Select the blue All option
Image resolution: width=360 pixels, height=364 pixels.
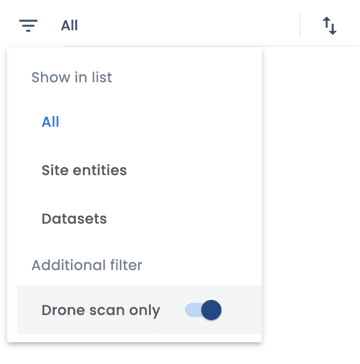tap(50, 122)
